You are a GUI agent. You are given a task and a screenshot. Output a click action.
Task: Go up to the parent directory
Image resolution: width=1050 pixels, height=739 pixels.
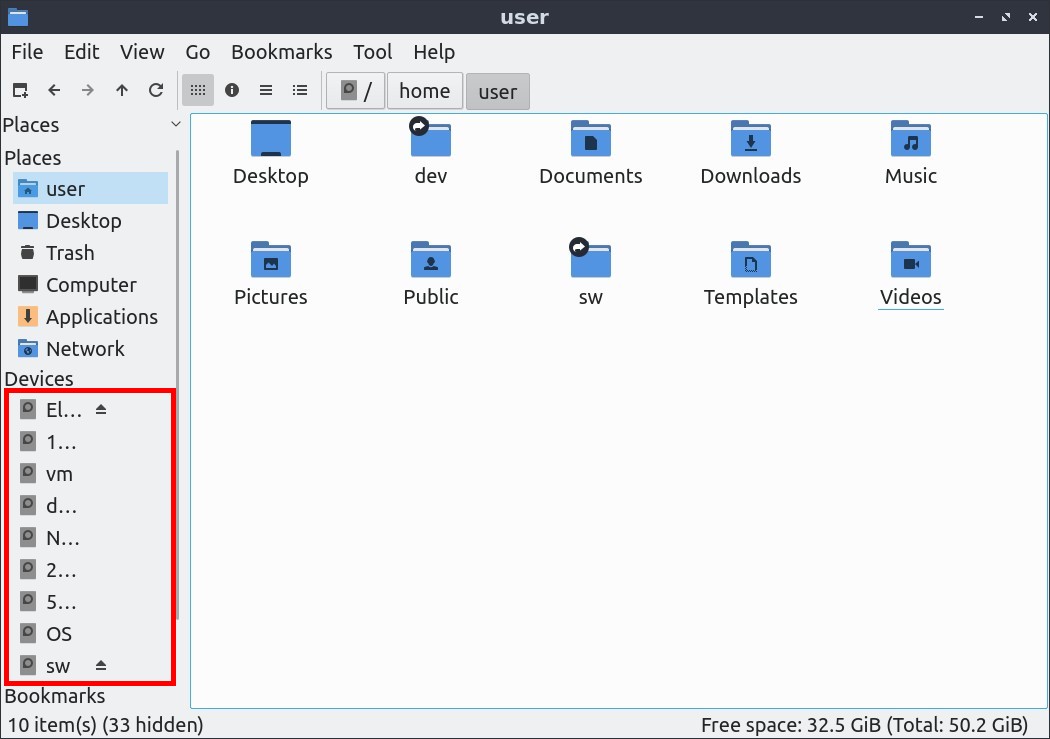(122, 90)
